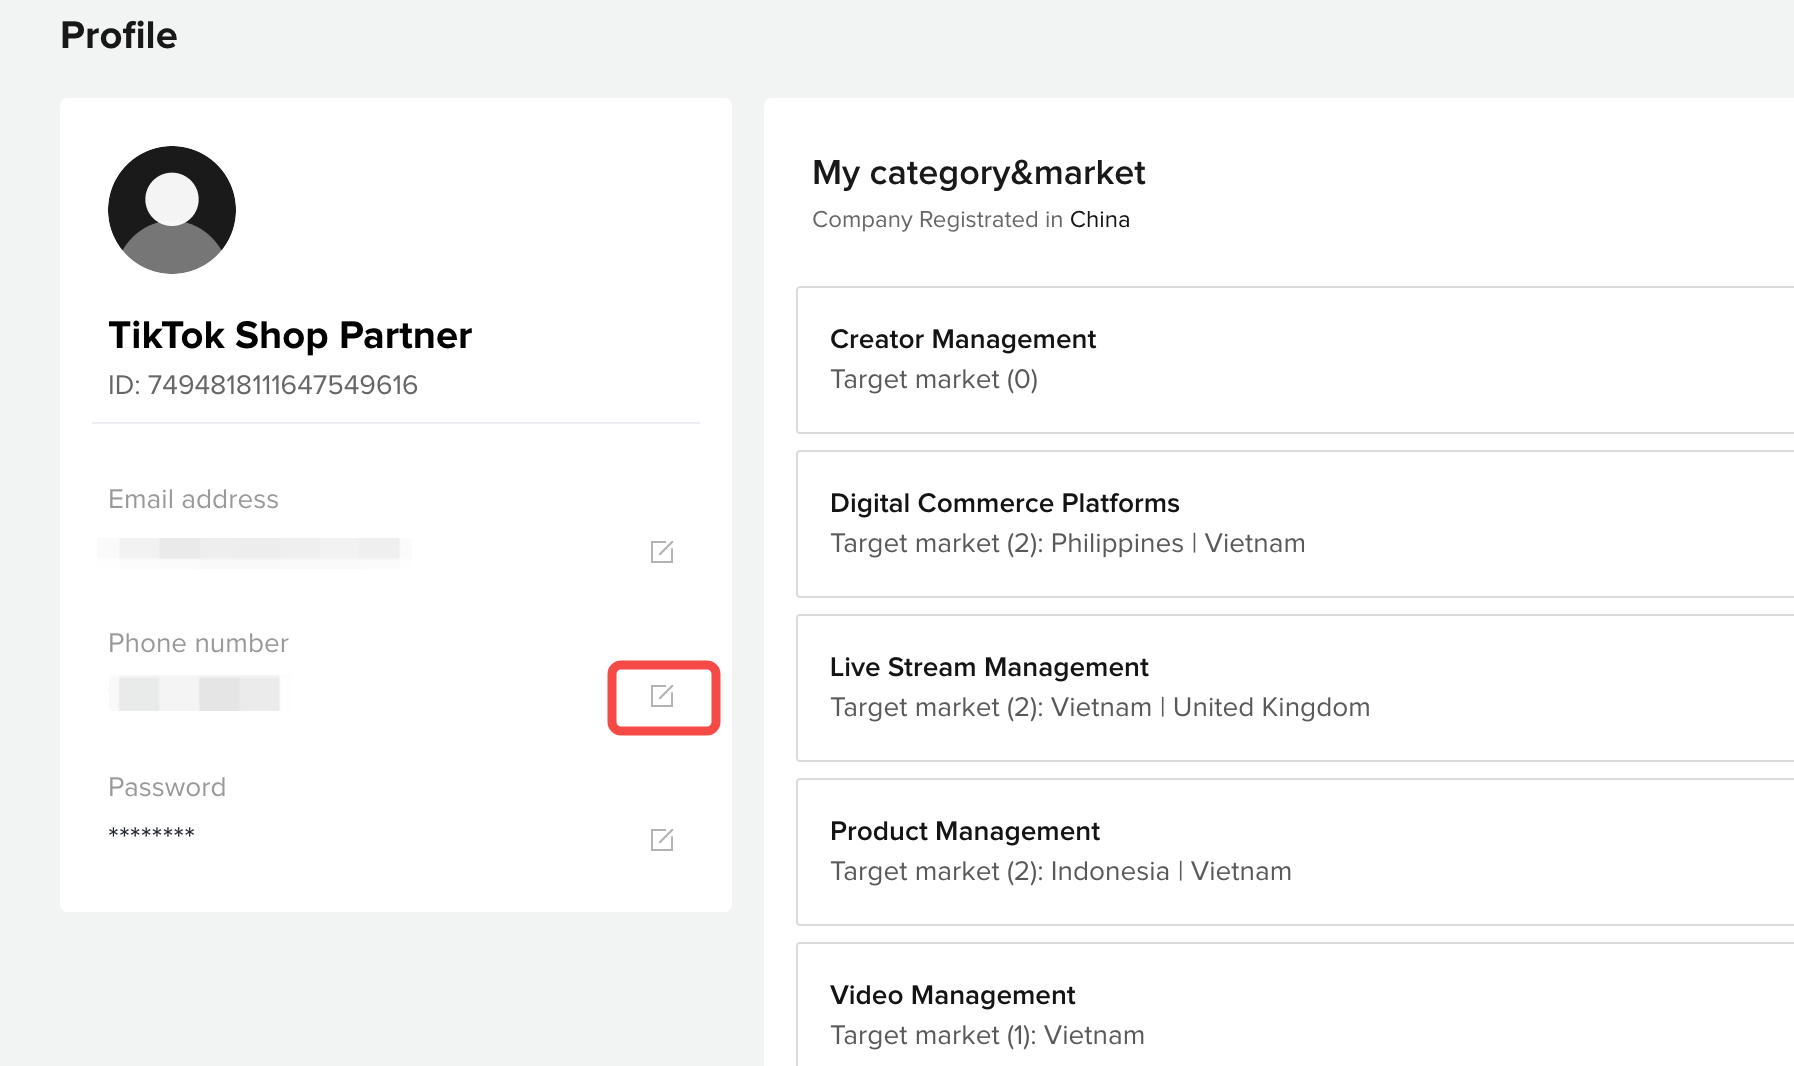Screen dimensions: 1794x1066
Task: Click 'Target market (1): Vietnam' text
Action: click(x=987, y=1035)
